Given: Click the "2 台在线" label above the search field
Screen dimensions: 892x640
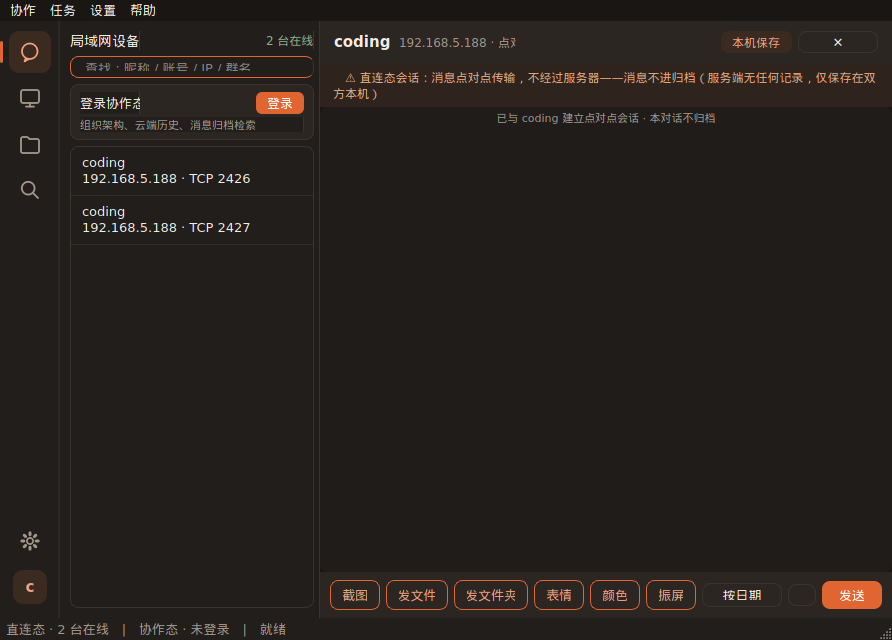Looking at the screenshot, I should 290,41.
